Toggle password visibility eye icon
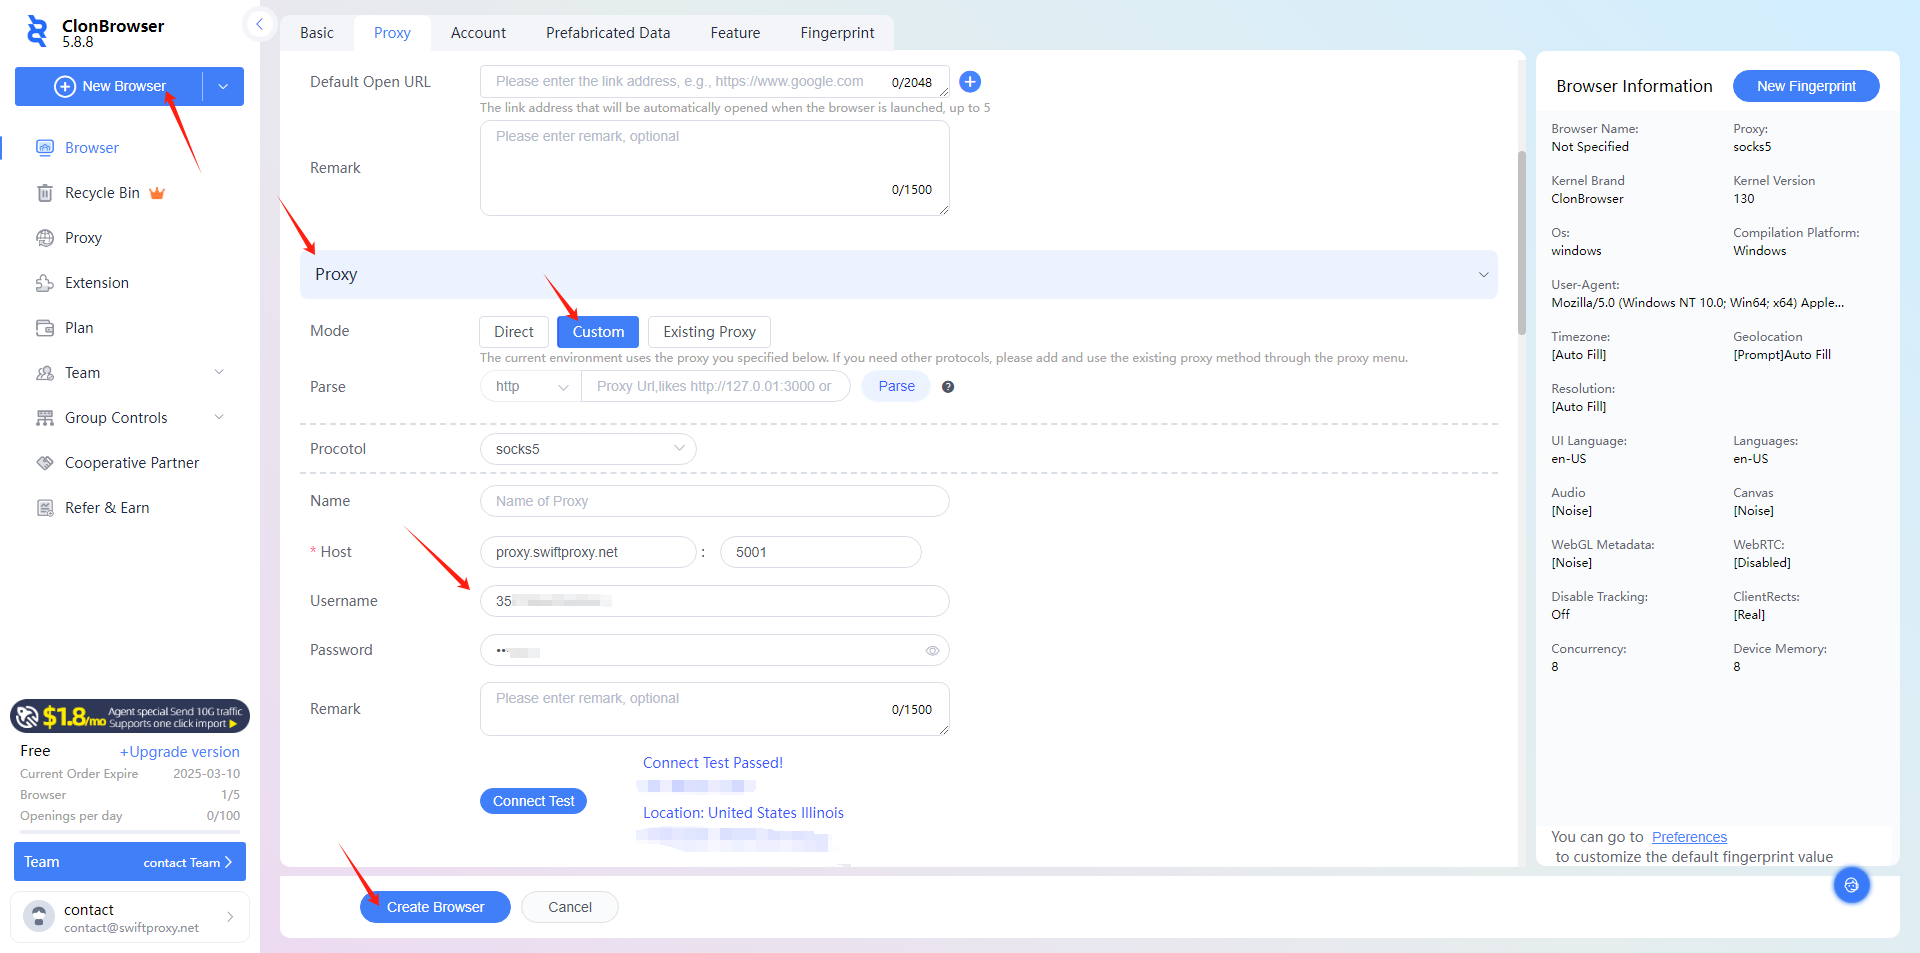This screenshot has height=953, width=1920. pyautogui.click(x=932, y=651)
